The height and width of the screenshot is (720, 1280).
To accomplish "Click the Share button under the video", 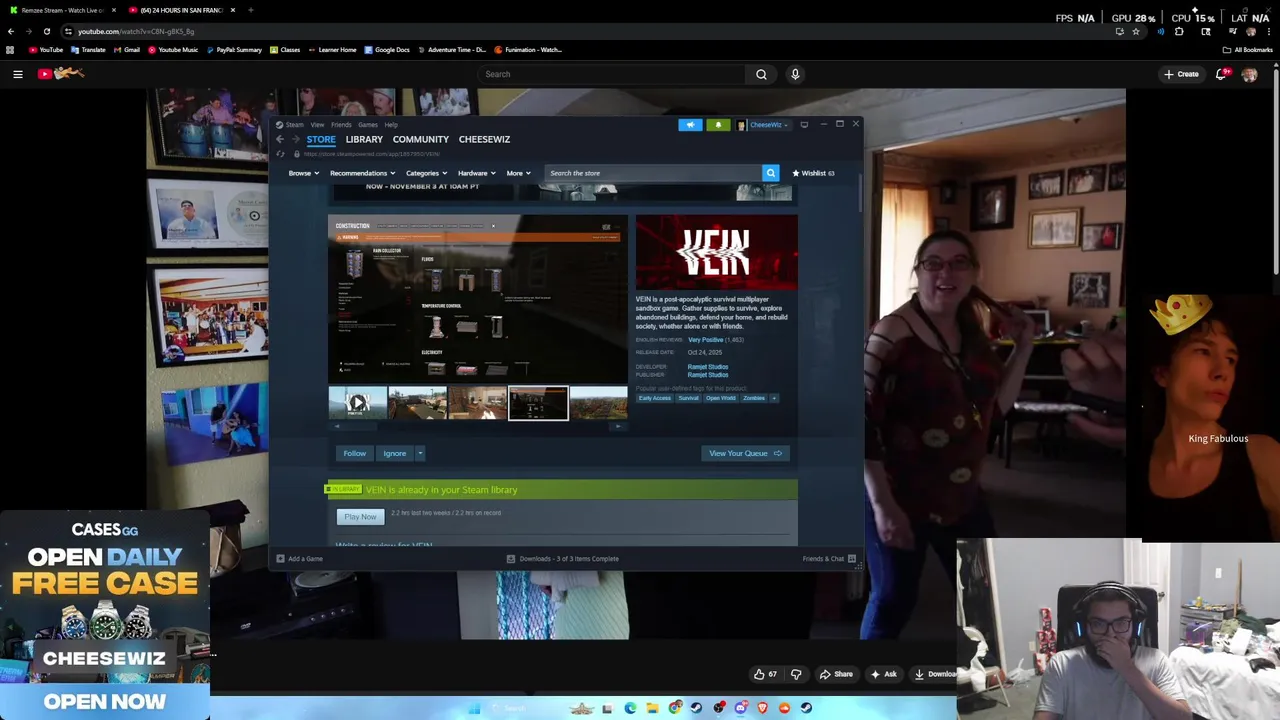I will click(836, 674).
